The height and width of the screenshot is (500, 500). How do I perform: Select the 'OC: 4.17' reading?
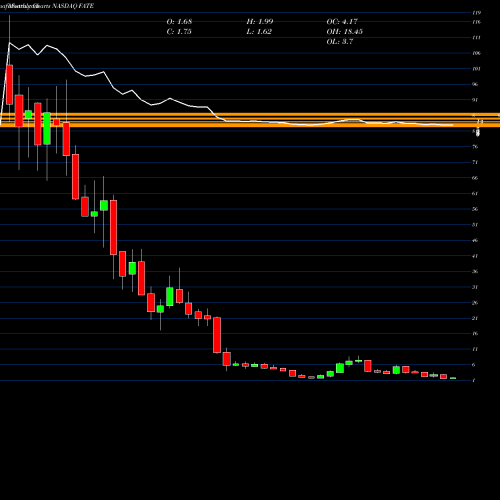[342, 22]
